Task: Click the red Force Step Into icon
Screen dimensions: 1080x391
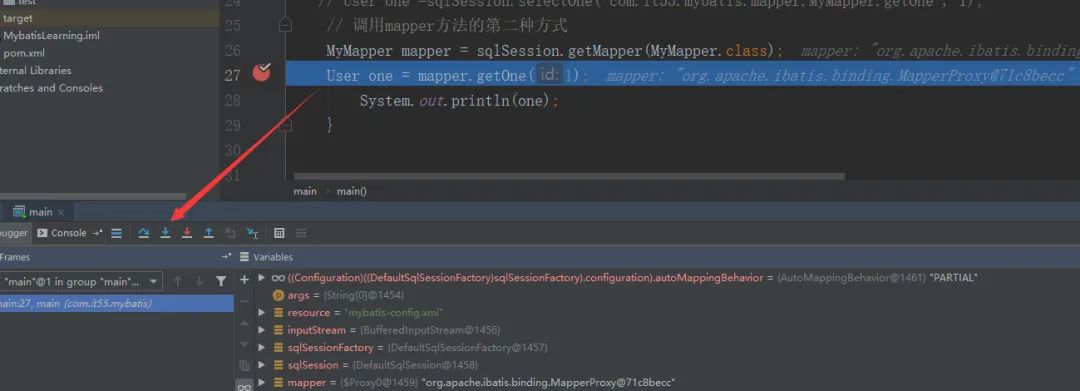Action: tap(187, 233)
